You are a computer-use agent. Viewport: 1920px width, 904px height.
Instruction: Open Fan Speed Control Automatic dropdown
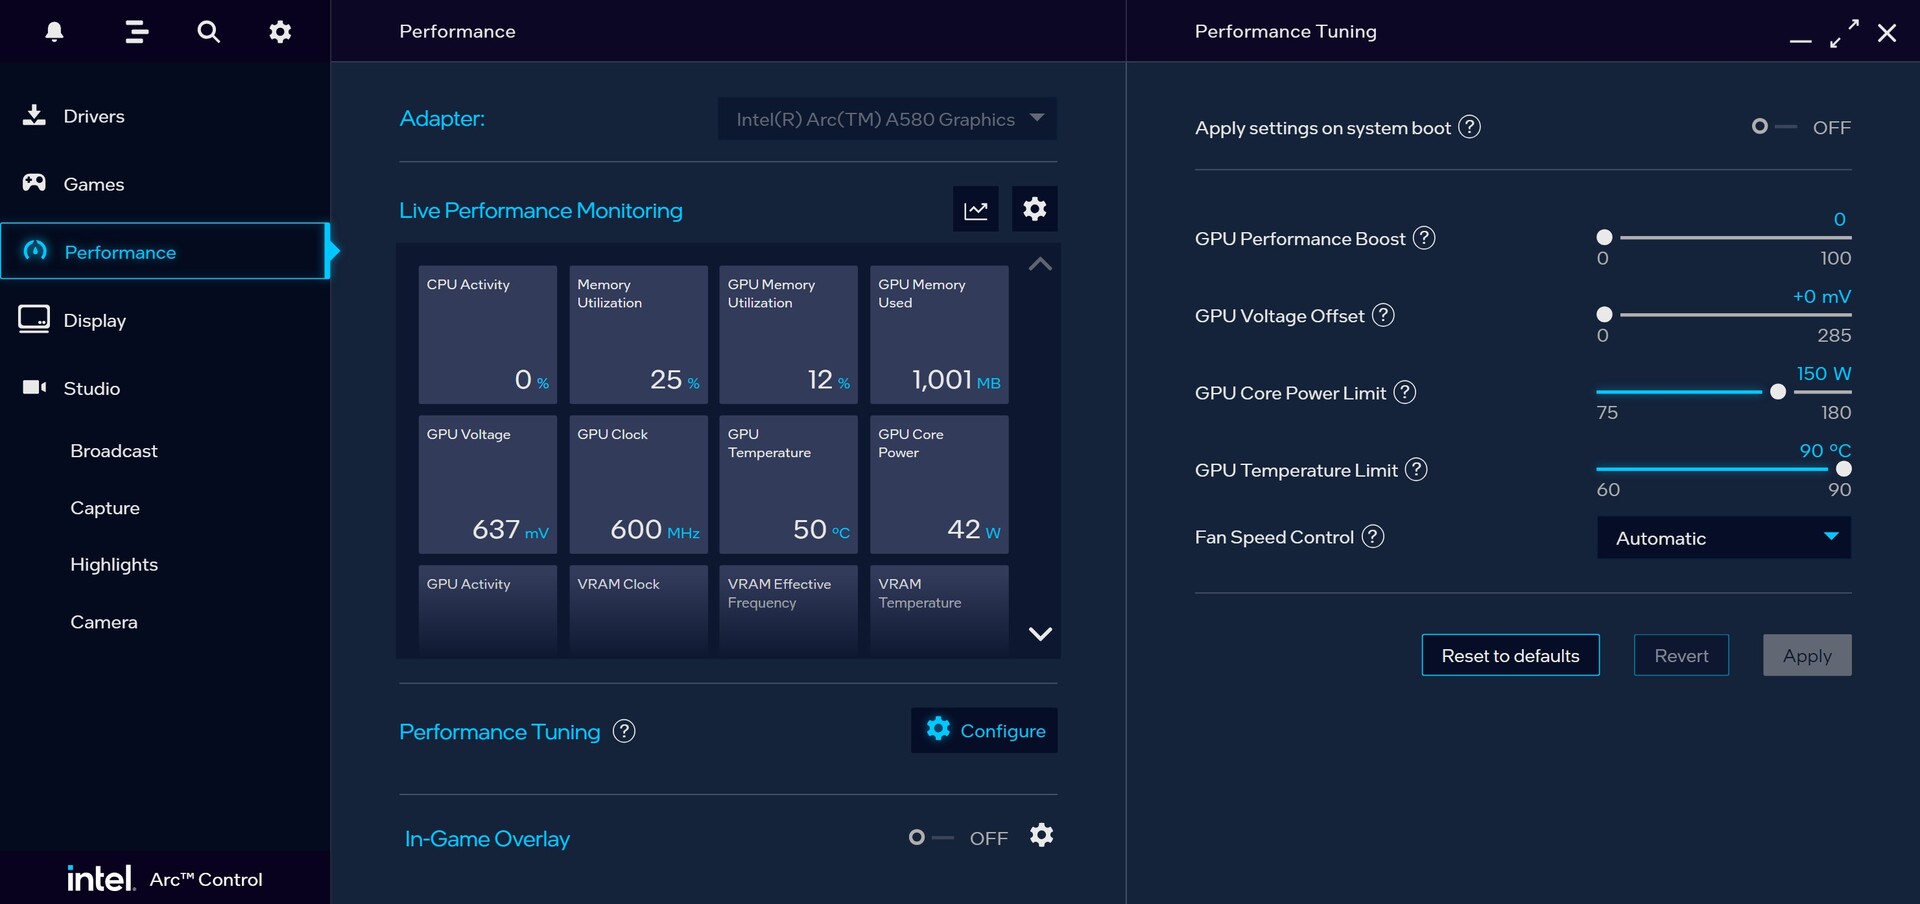click(1723, 538)
